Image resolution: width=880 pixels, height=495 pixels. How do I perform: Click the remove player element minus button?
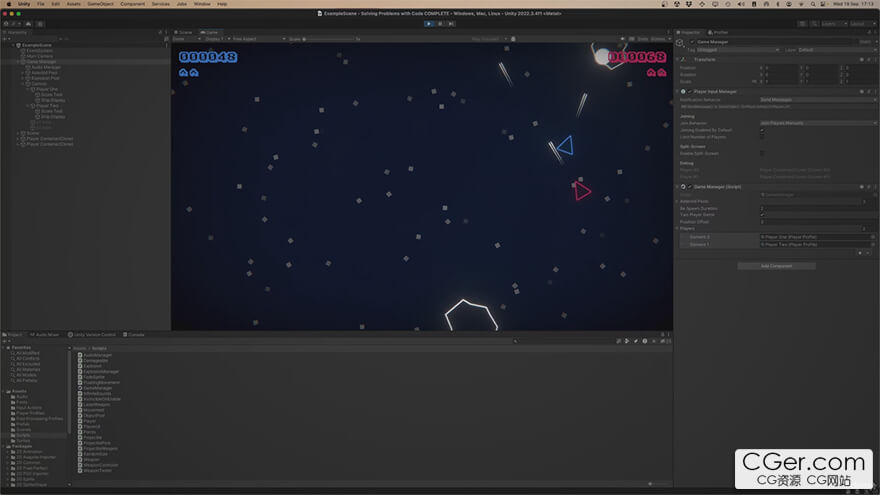coord(868,253)
